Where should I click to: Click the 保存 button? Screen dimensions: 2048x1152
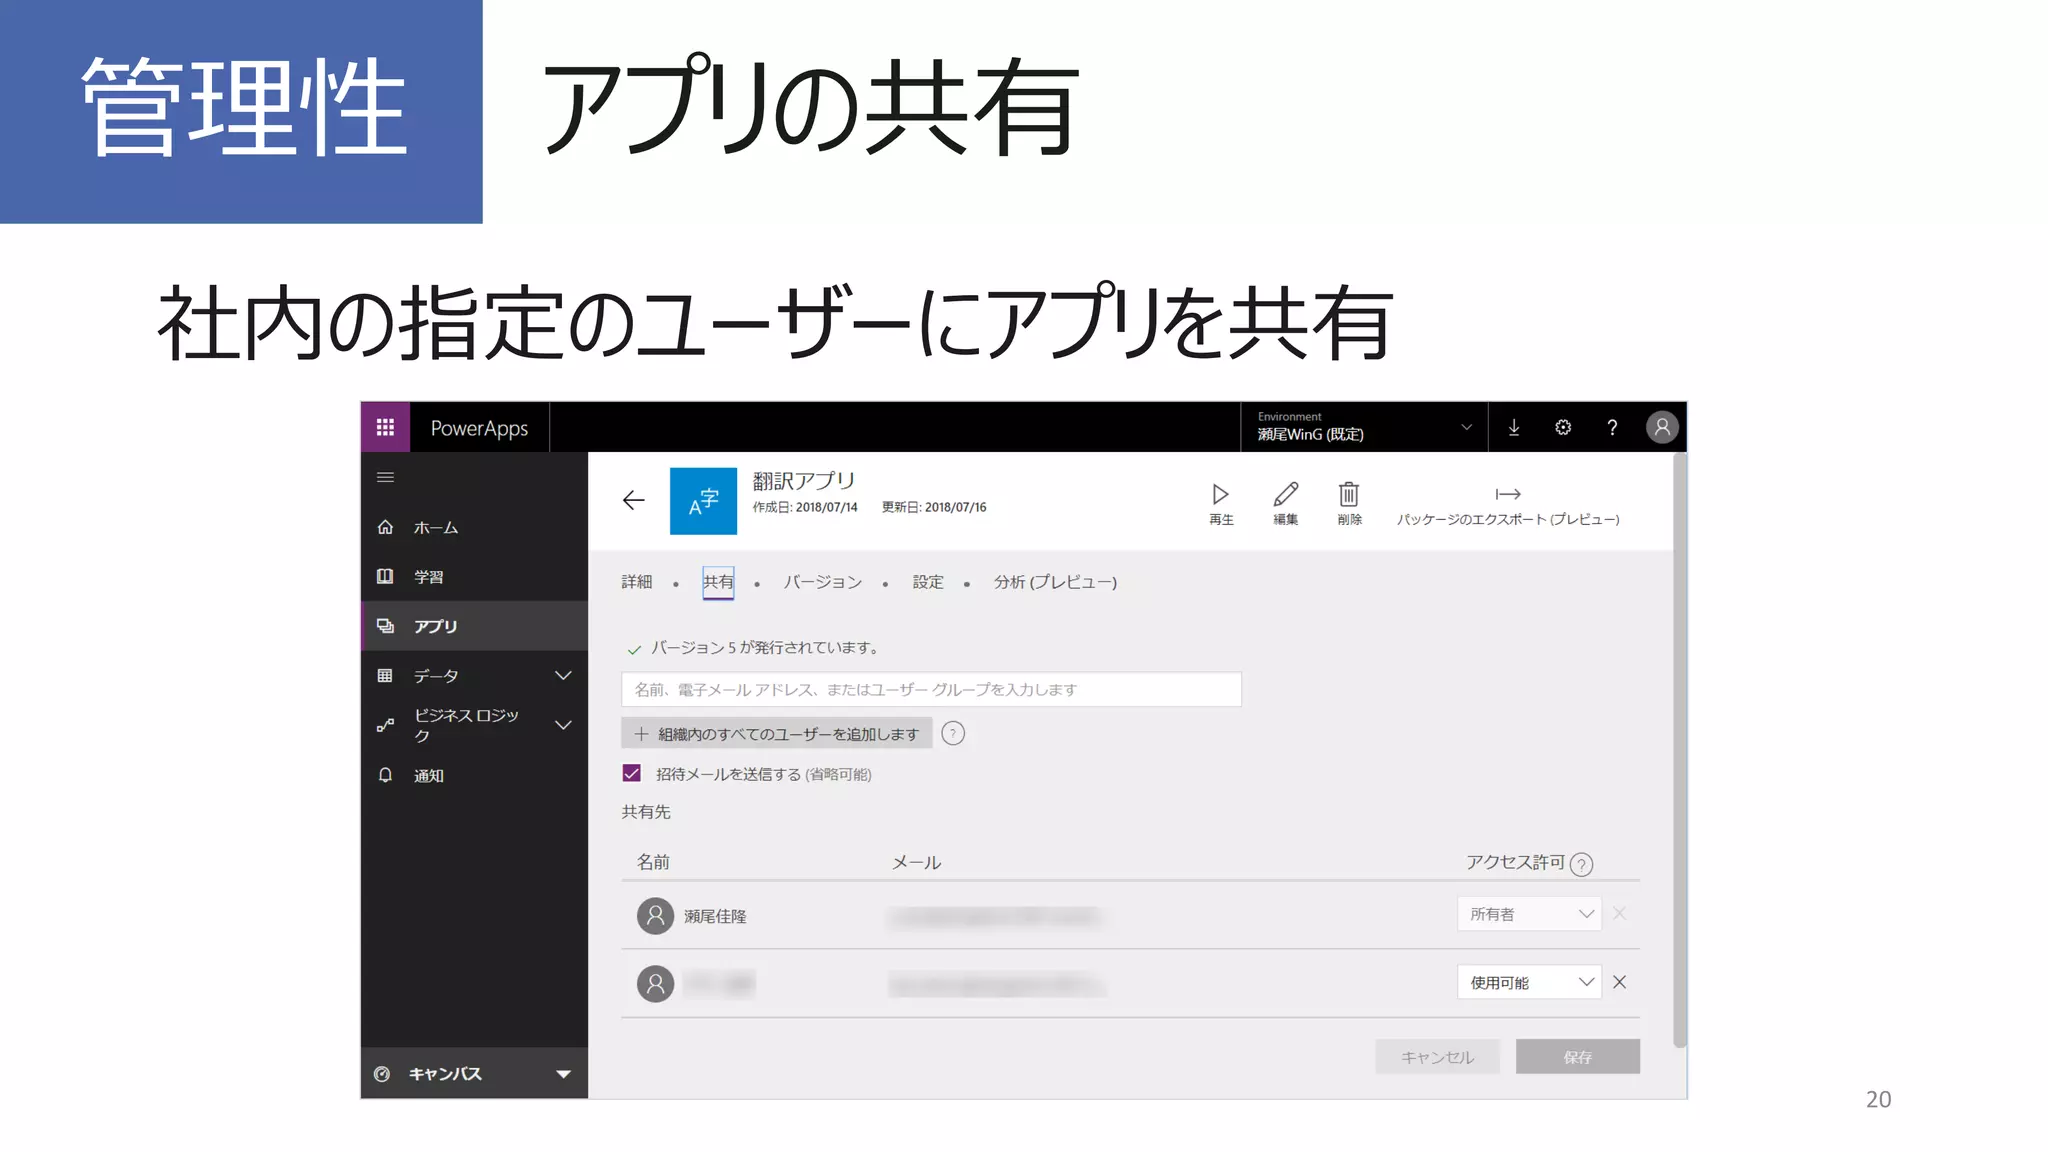(x=1578, y=1057)
